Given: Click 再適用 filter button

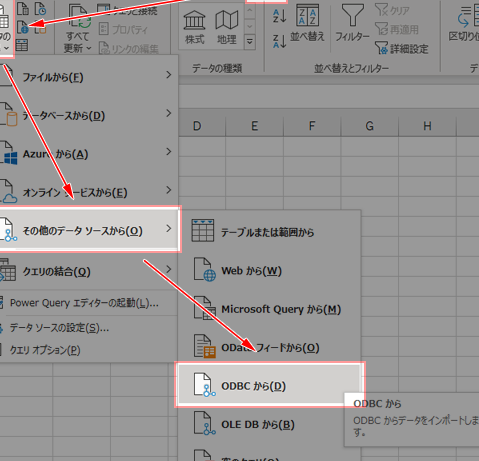Looking at the screenshot, I should point(397,29).
